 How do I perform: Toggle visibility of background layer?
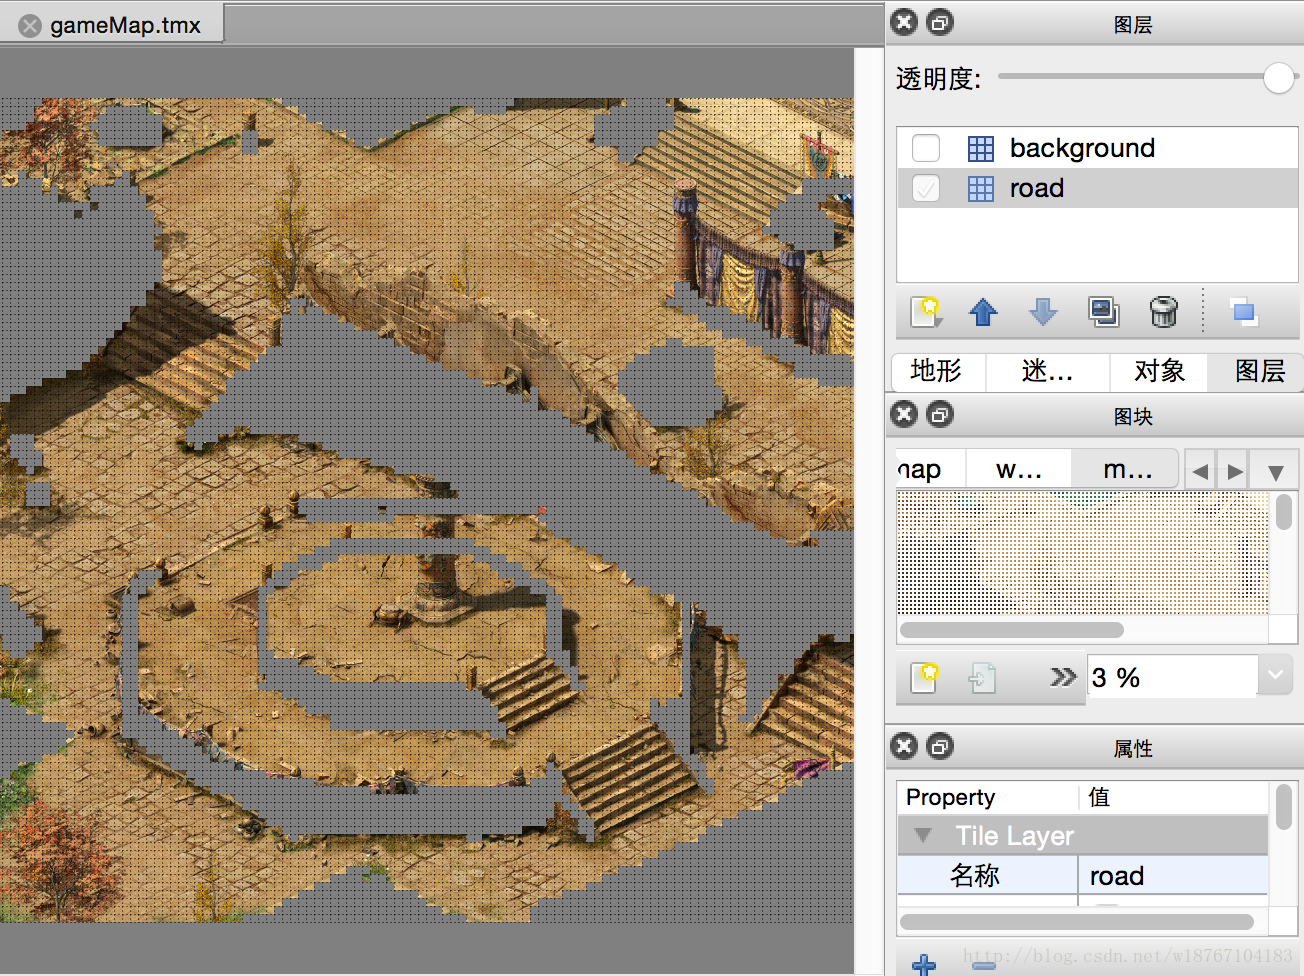[926, 148]
